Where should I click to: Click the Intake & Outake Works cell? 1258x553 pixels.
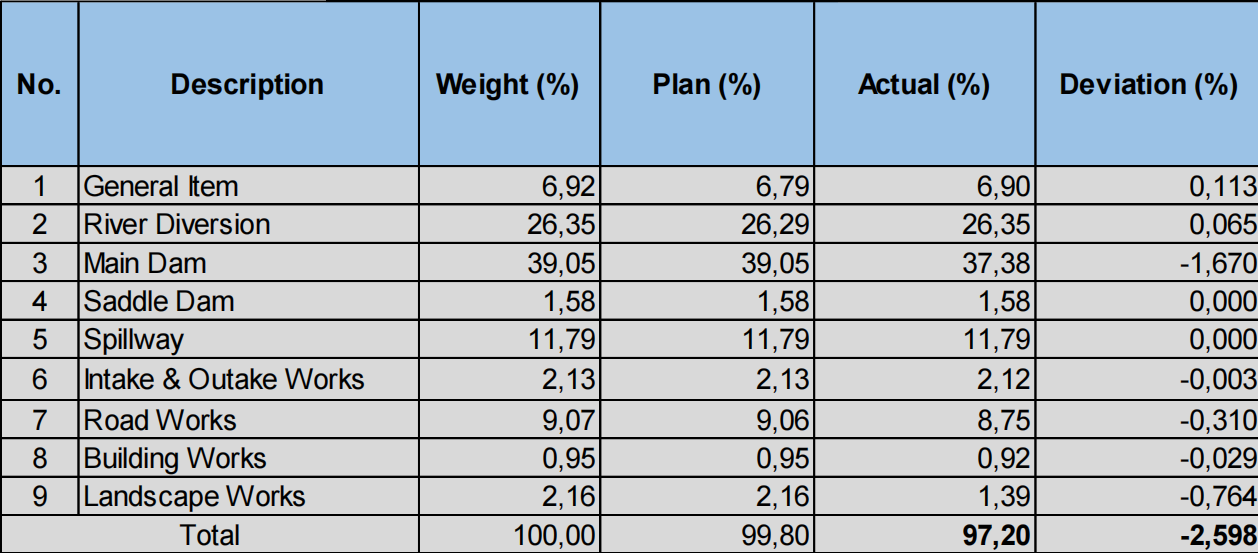point(248,379)
